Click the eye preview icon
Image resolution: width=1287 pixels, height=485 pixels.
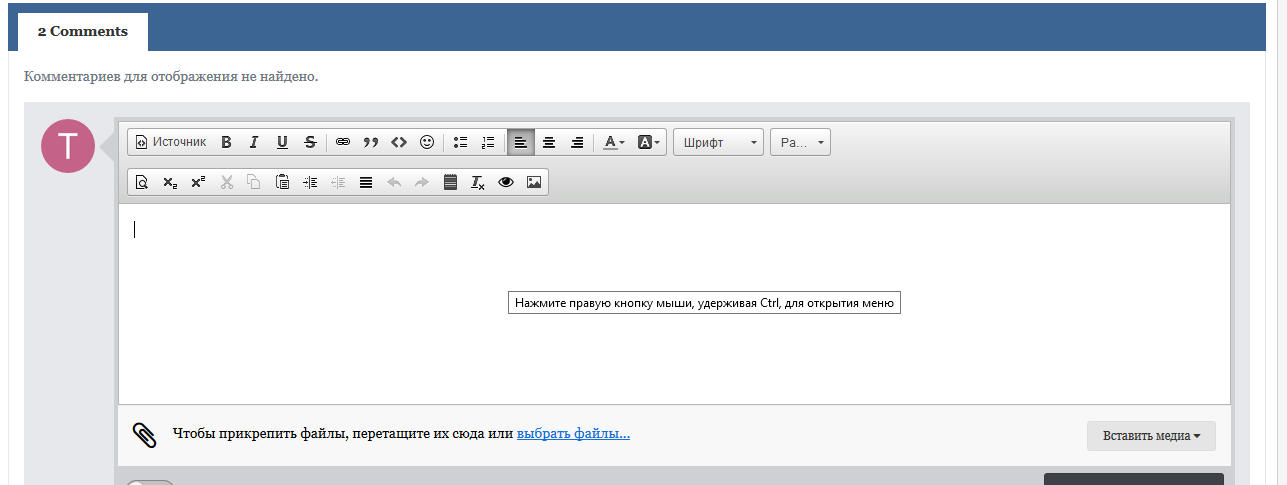pyautogui.click(x=506, y=182)
